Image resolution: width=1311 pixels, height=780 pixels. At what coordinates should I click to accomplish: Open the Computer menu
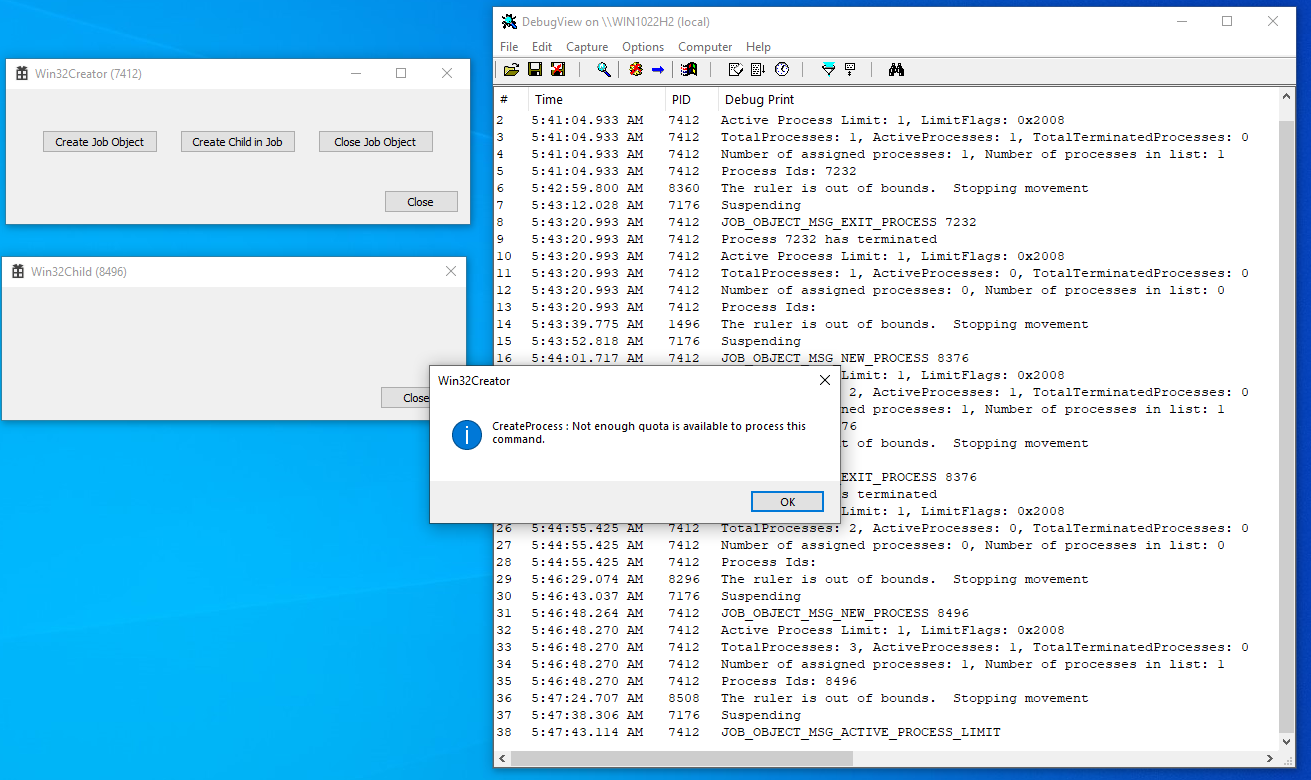coord(705,47)
